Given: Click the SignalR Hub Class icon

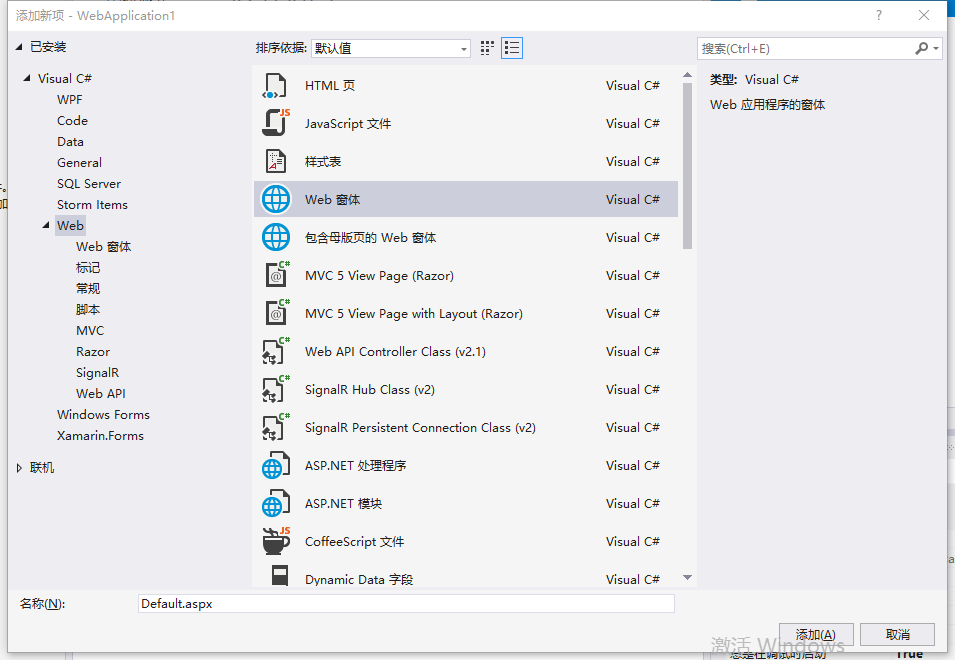Looking at the screenshot, I should tap(276, 390).
